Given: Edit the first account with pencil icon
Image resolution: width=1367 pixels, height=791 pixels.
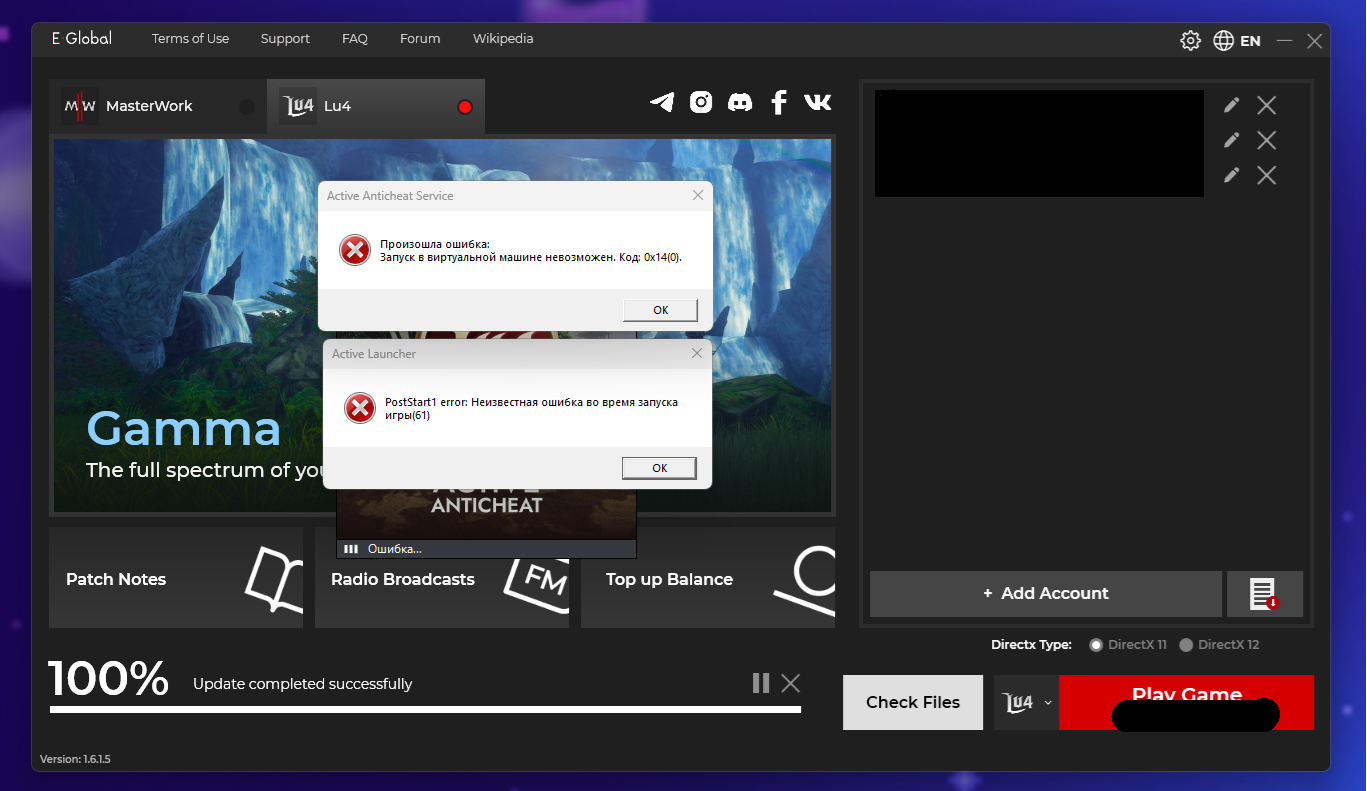Looking at the screenshot, I should click(x=1232, y=106).
